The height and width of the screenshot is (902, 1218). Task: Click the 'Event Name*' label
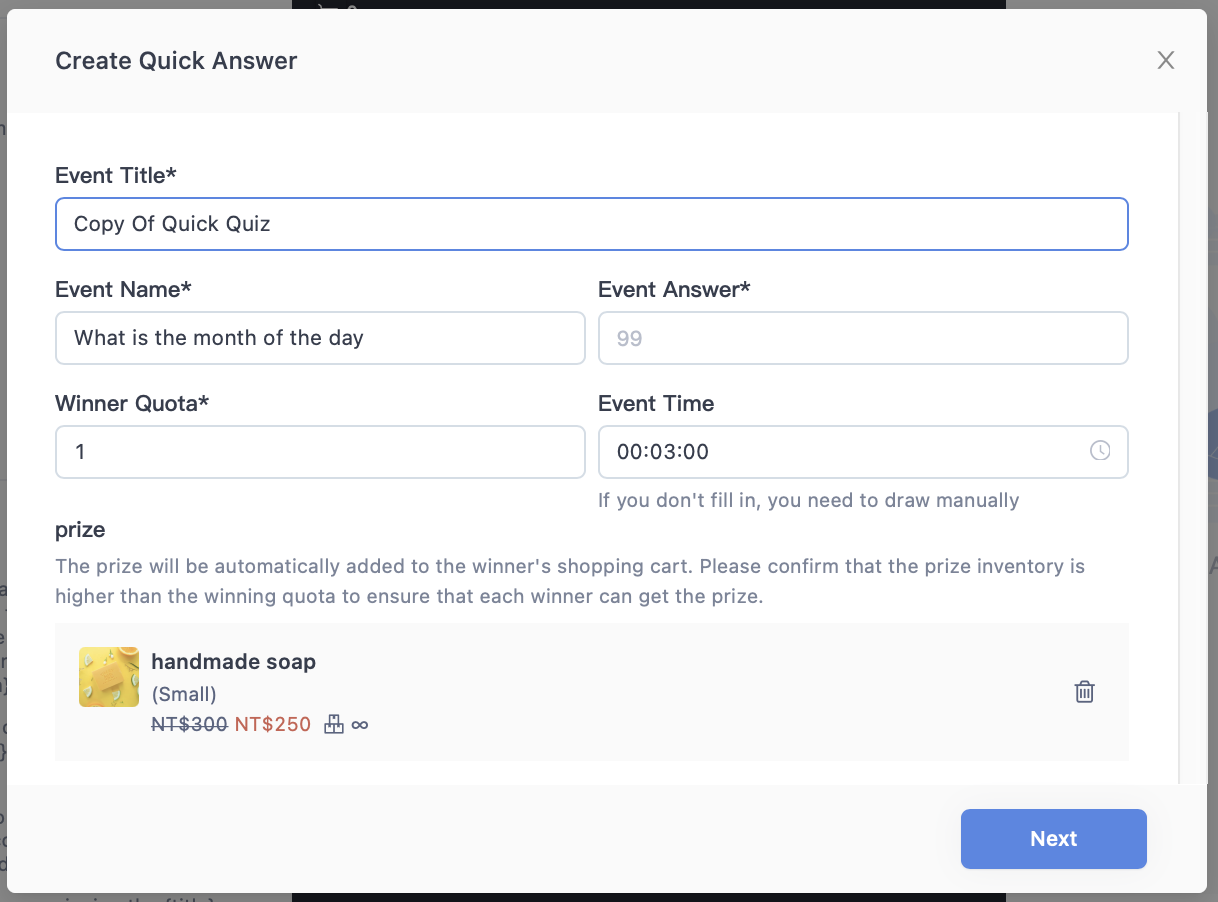coord(123,289)
